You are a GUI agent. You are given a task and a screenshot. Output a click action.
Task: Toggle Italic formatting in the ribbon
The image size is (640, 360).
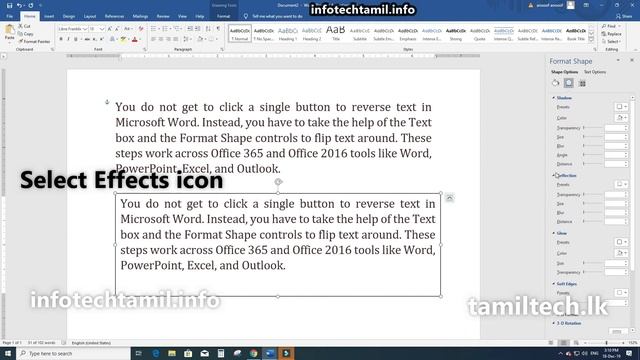pos(68,39)
